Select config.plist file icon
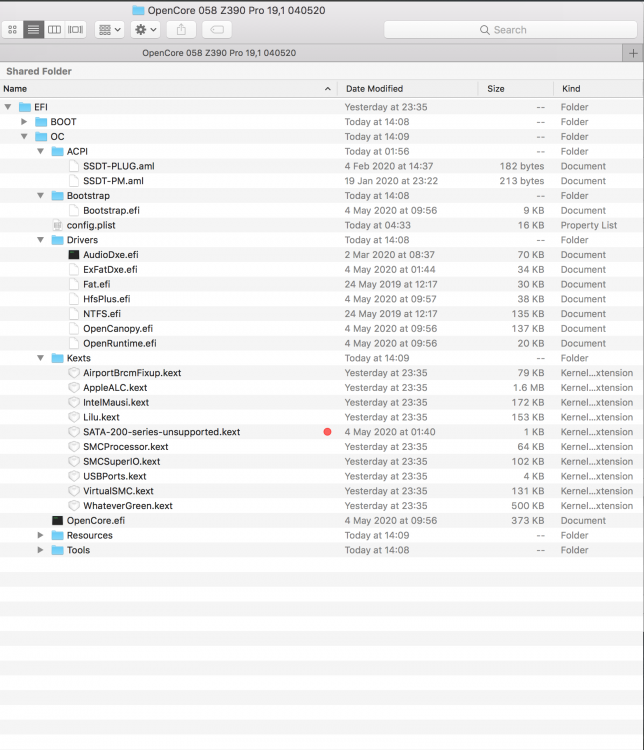Screen dimensions: 644x750 click(x=57, y=225)
